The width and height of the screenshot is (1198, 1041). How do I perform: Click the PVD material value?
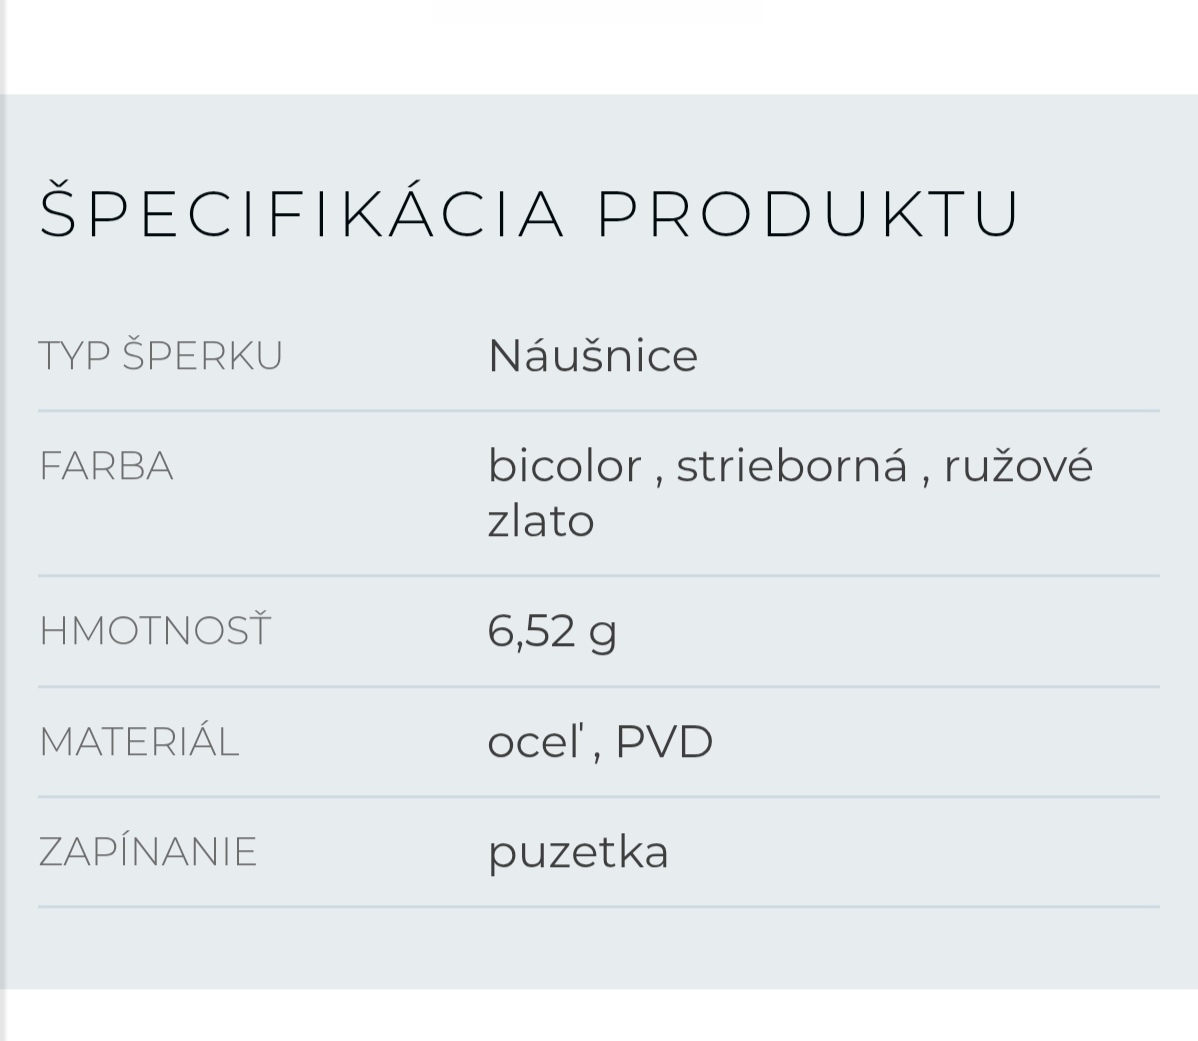coord(663,742)
